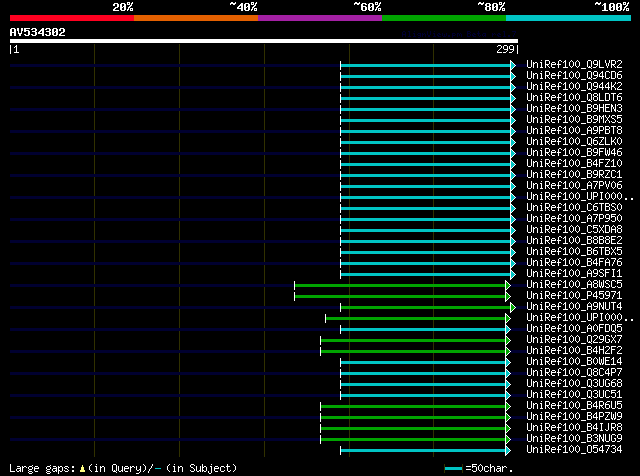The image size is (640, 476).
Task: Select the UniRef100_B3NUG9 label
Action: pos(574,439)
